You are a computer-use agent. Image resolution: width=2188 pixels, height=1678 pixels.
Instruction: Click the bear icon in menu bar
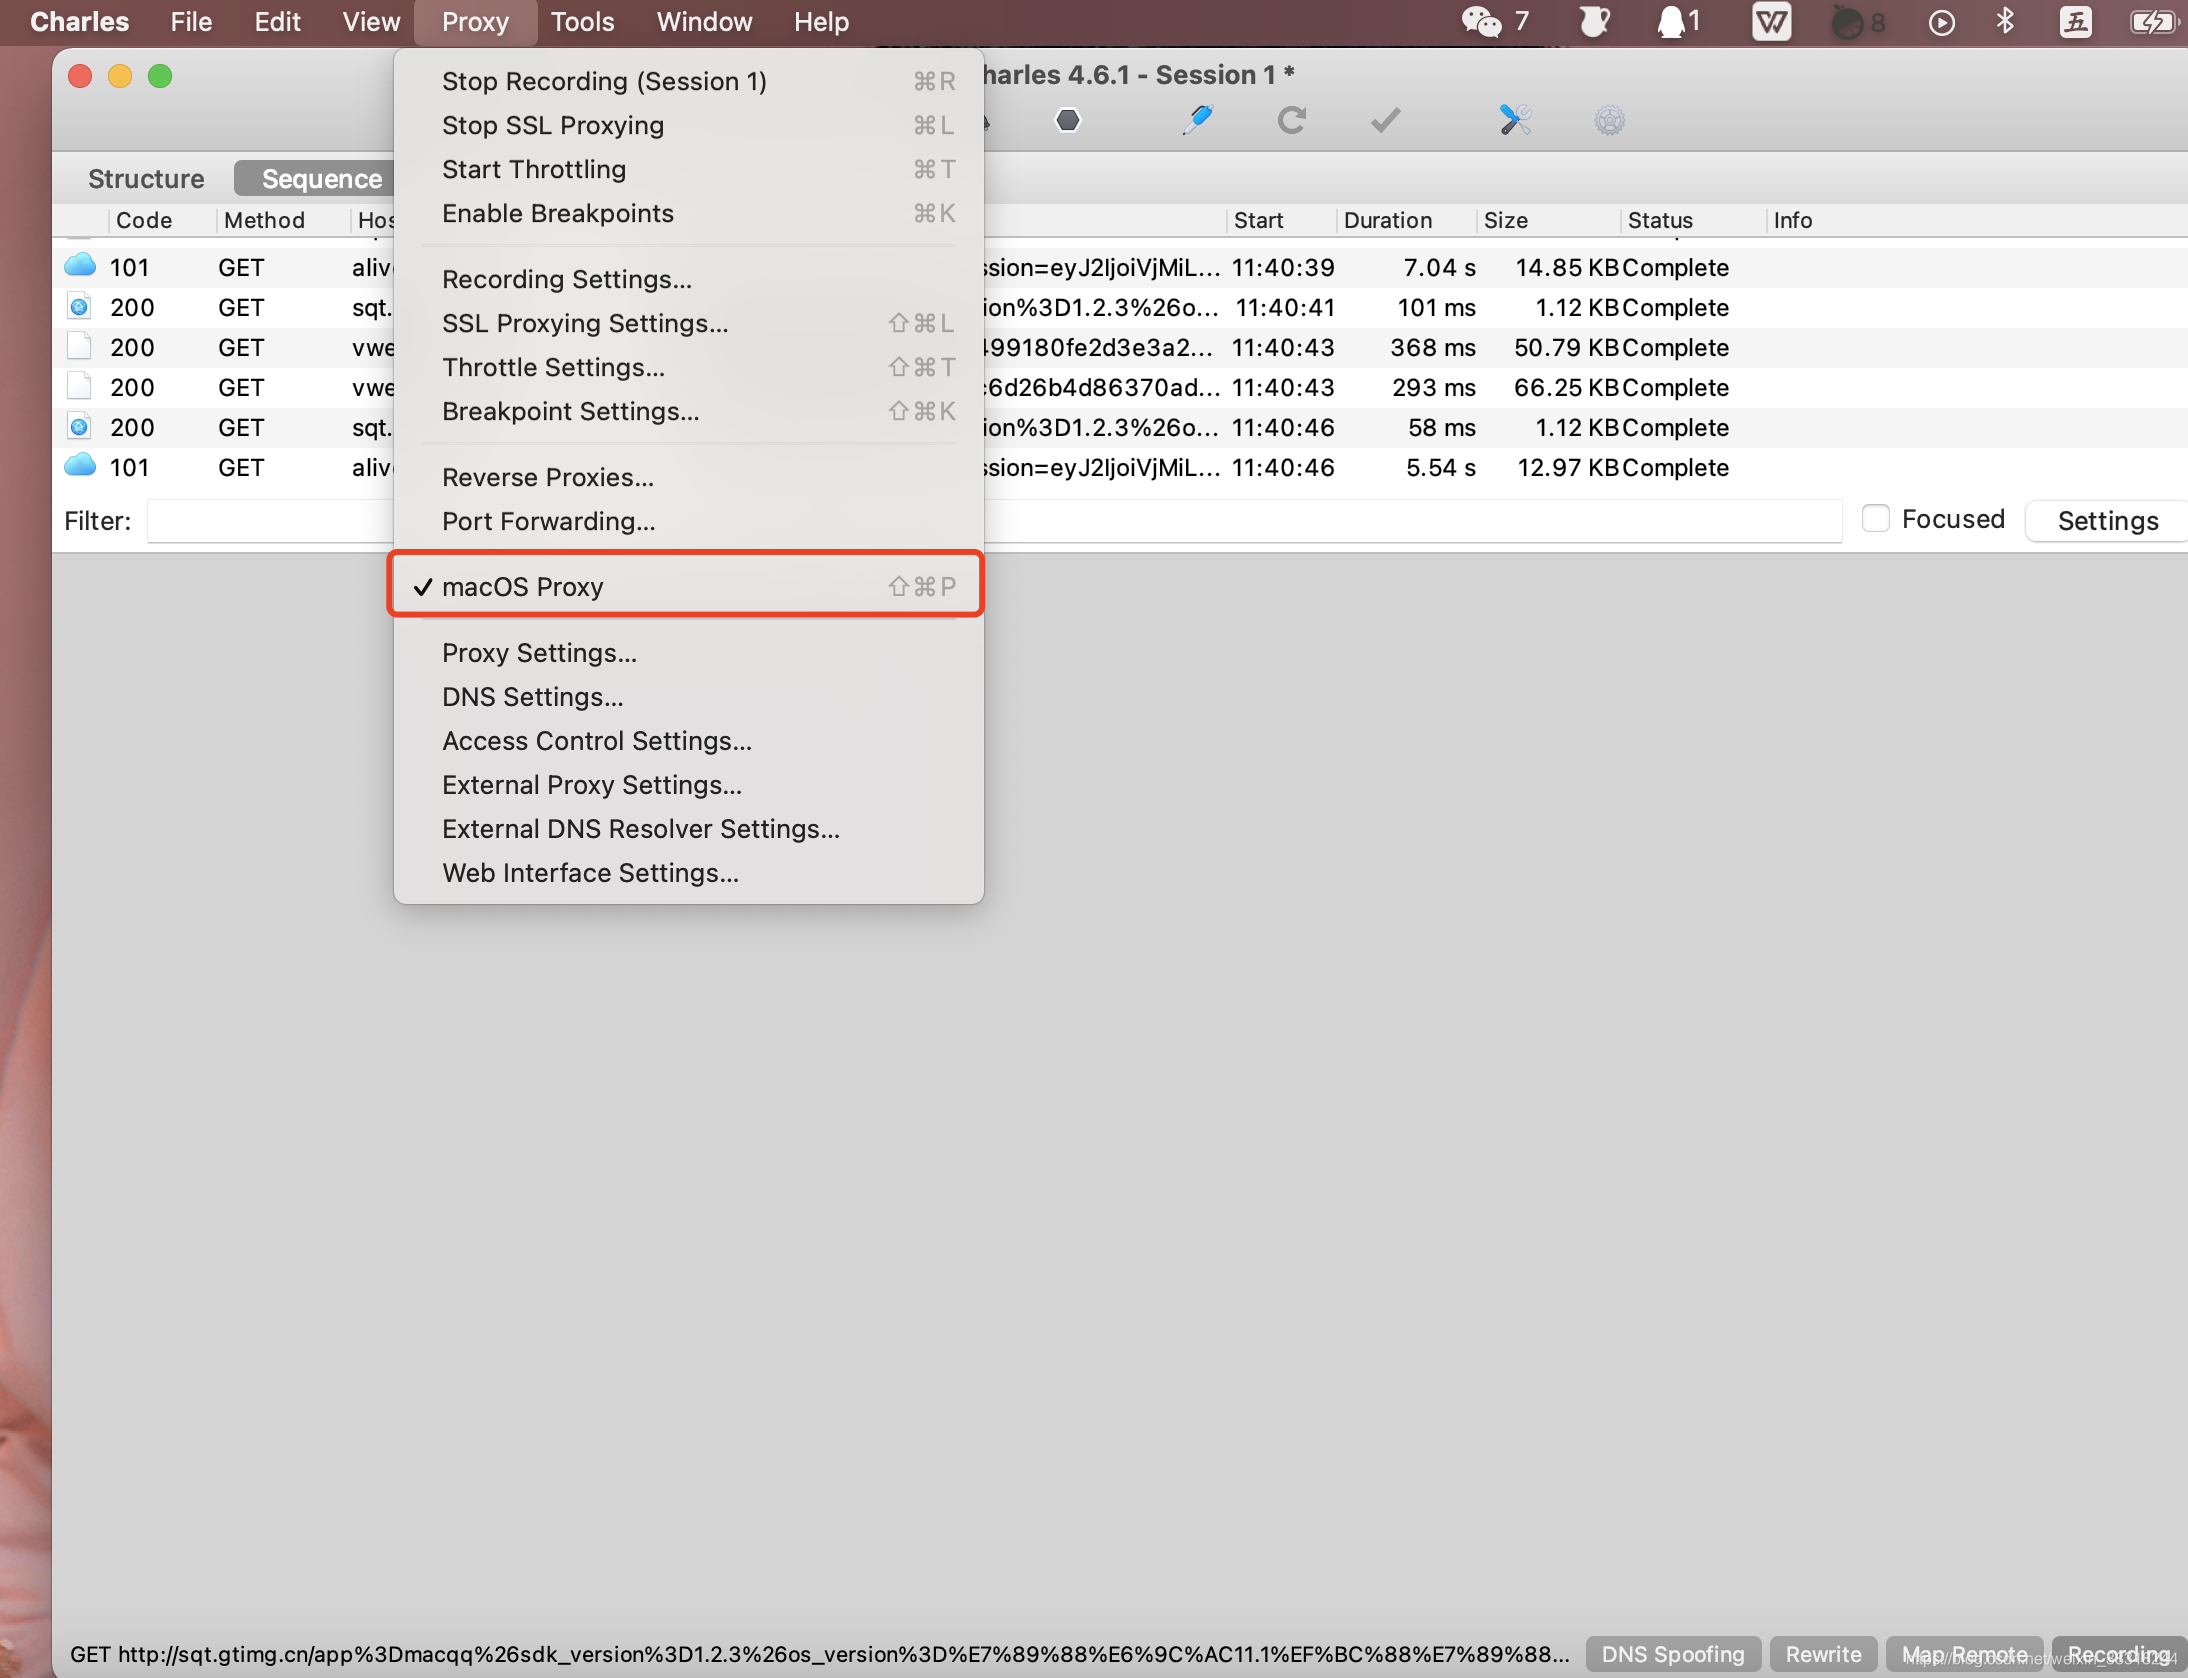coord(1595,22)
